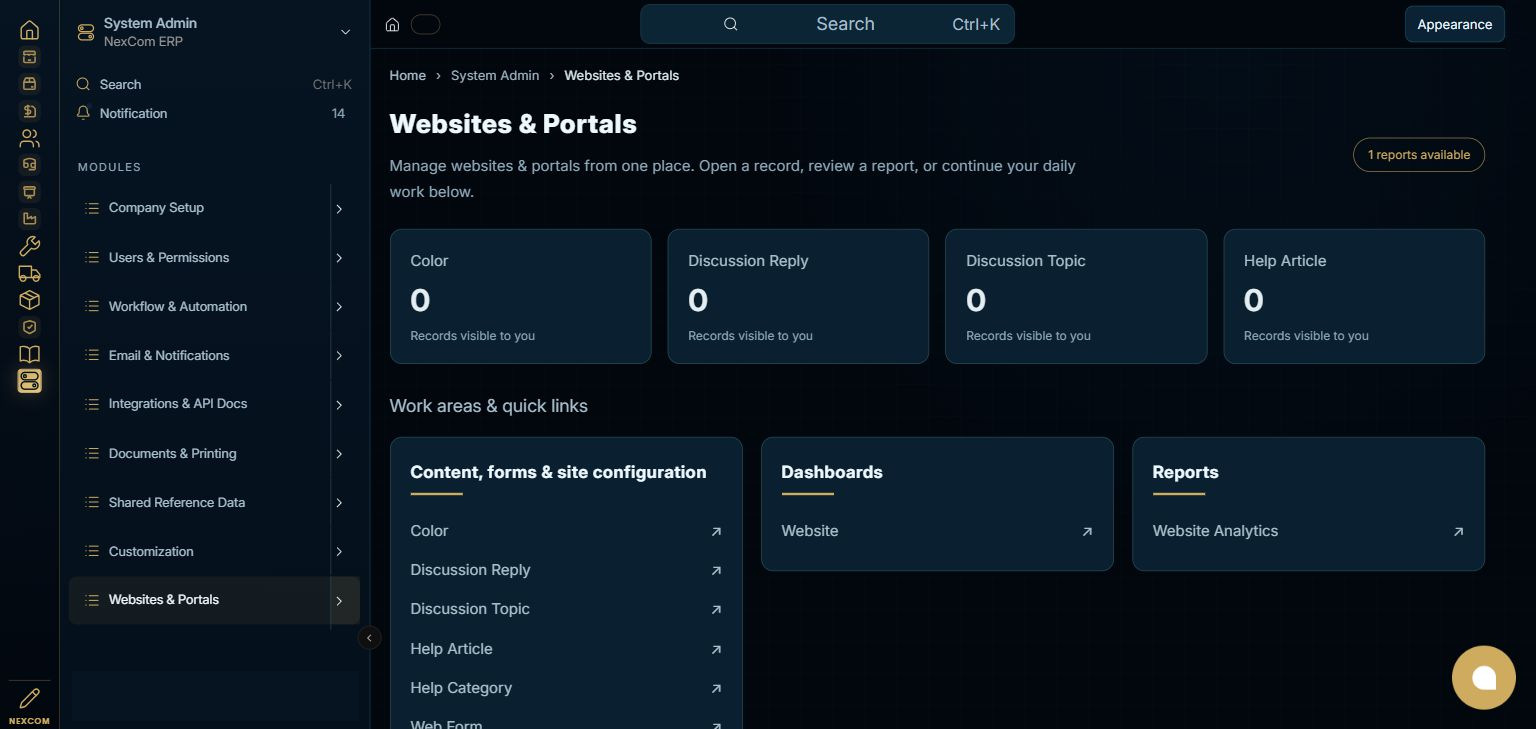Open the delivery truck icon in the rail
The height and width of the screenshot is (729, 1536).
(x=29, y=273)
